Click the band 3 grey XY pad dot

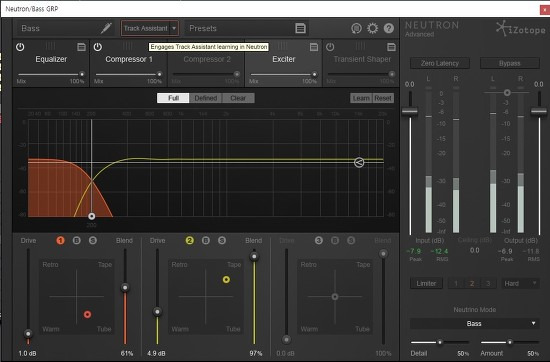[335, 296]
